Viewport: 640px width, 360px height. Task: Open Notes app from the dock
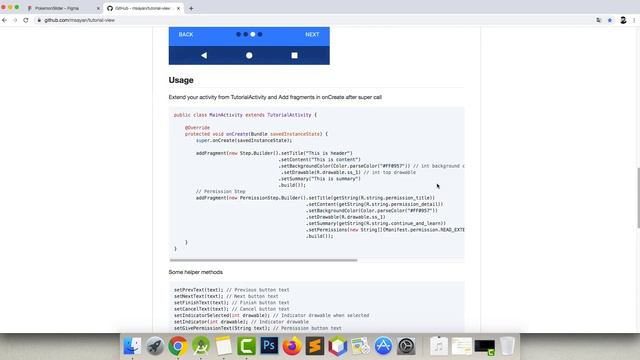pyautogui.click(x=224, y=346)
